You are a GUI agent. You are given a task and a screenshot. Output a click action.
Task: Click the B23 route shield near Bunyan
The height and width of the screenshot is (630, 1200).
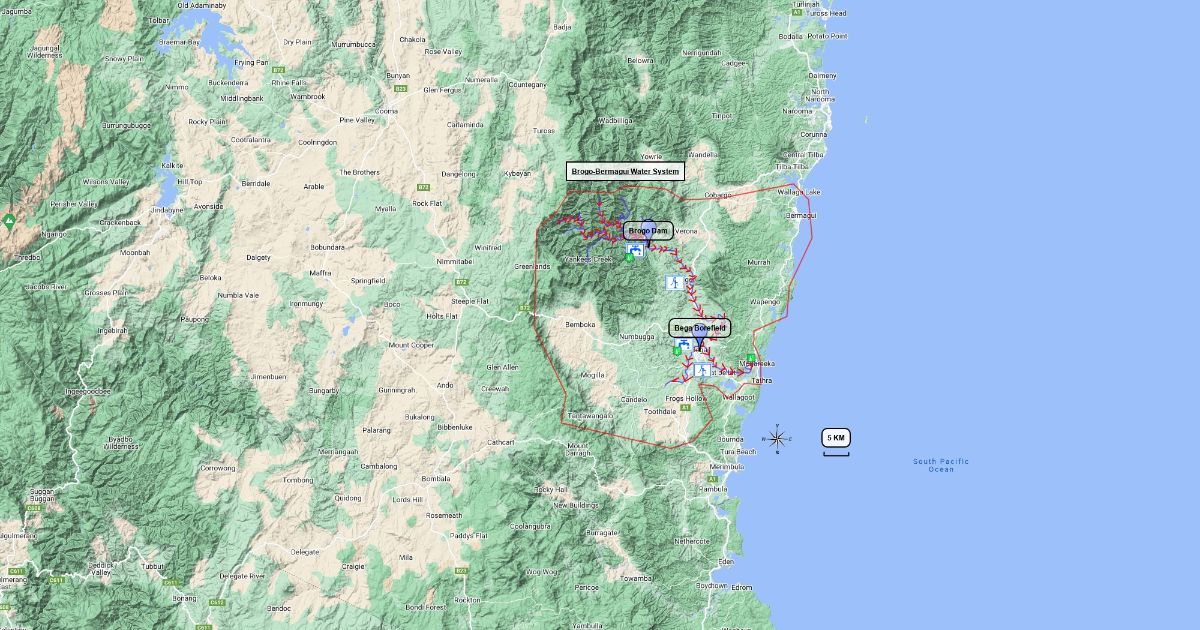[x=401, y=89]
